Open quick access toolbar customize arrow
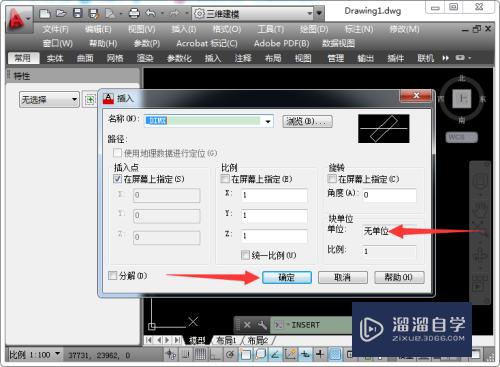Image resolution: width=500 pixels, height=367 pixels. (x=319, y=14)
